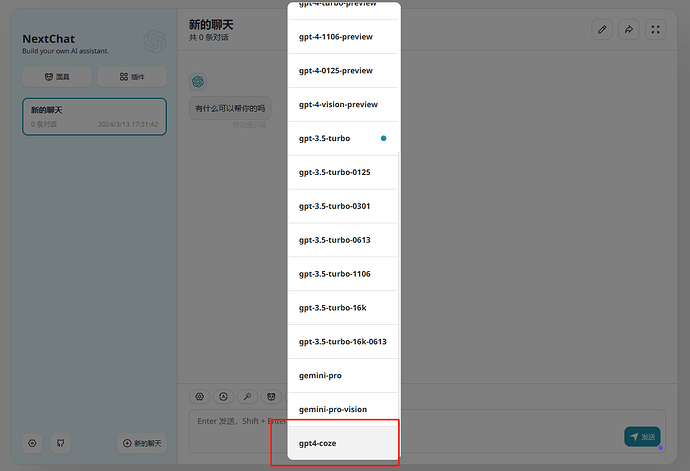The height and width of the screenshot is (471, 690).
Task: Pick gpt-3.5-turbo-0125 from the model list
Action: click(x=343, y=172)
